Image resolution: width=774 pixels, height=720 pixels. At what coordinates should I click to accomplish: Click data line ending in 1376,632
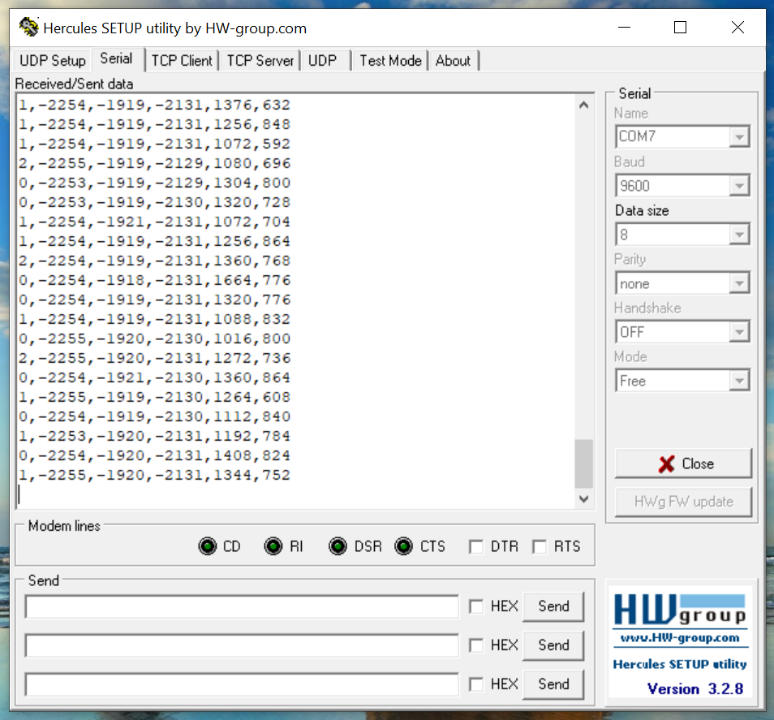155,105
